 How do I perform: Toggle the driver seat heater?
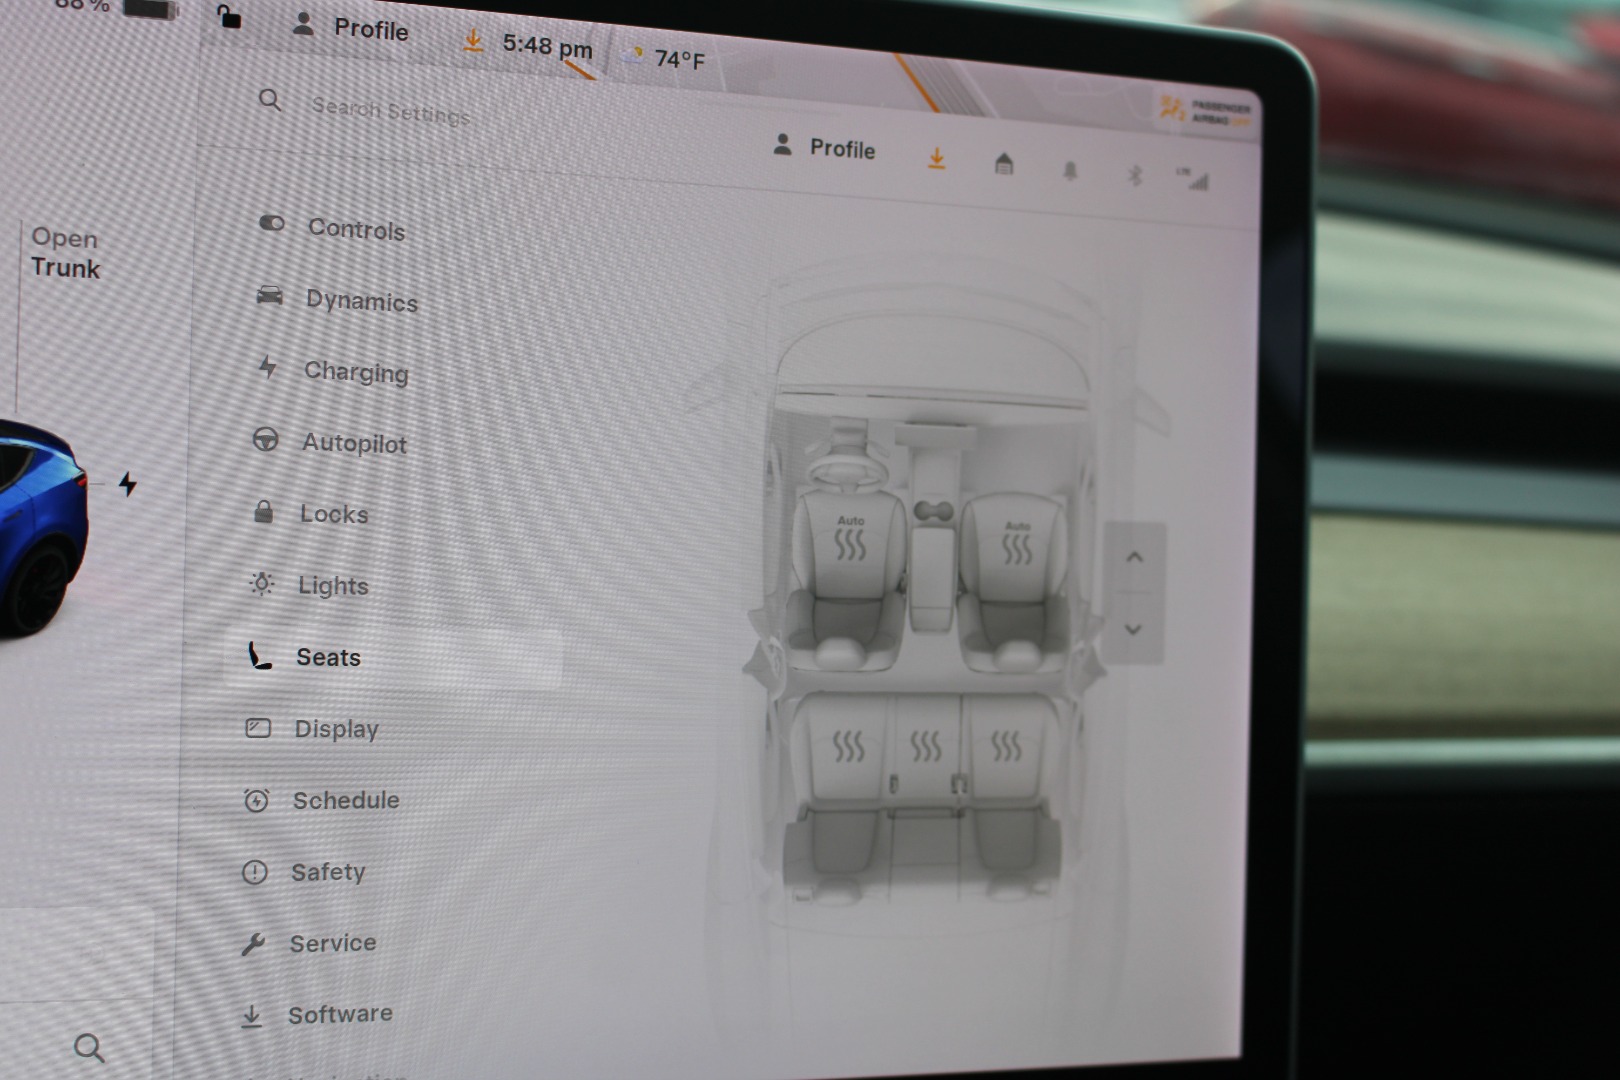click(850, 544)
